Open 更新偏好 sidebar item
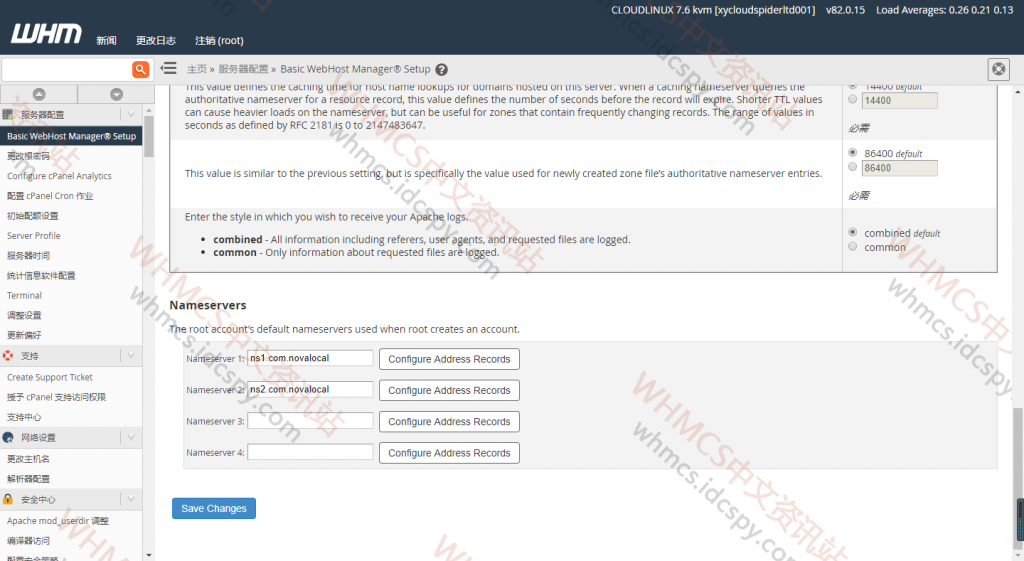The height and width of the screenshot is (561, 1024). [24, 335]
